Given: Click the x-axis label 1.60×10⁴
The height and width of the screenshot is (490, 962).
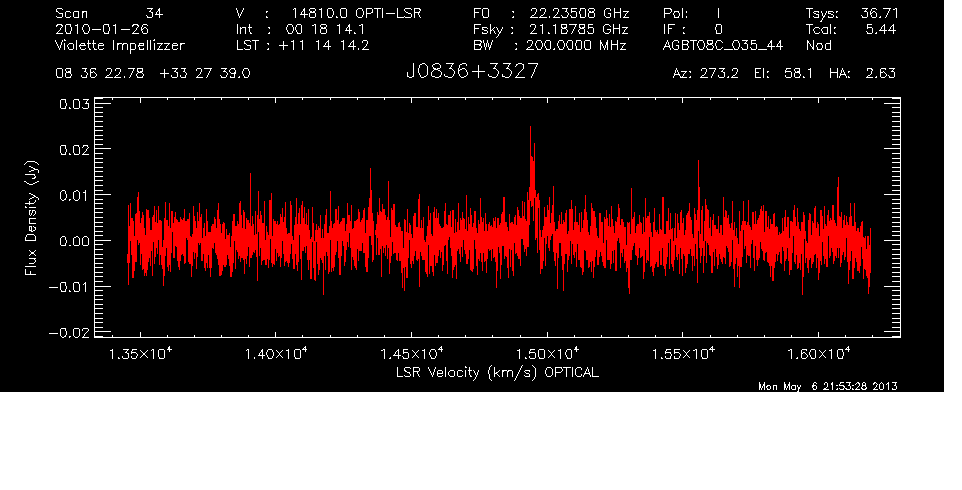Looking at the screenshot, I should coord(818,354).
